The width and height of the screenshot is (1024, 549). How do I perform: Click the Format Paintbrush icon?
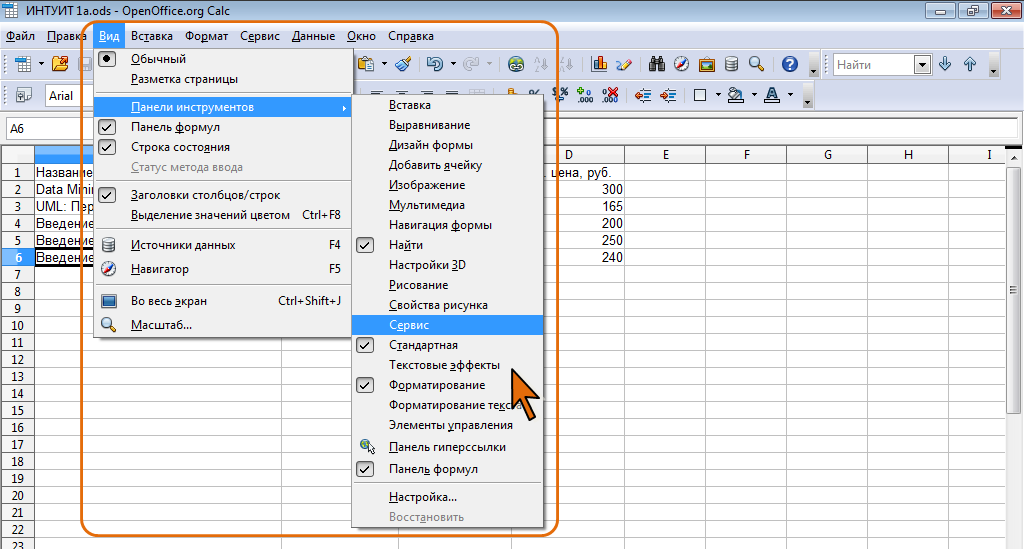pos(403,64)
